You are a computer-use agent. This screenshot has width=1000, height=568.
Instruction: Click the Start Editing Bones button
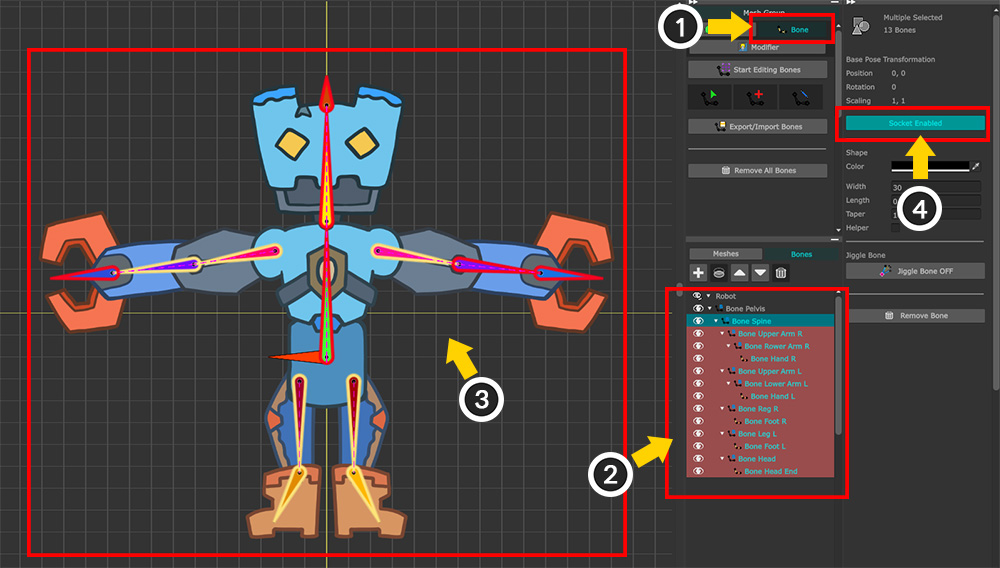[x=757, y=69]
